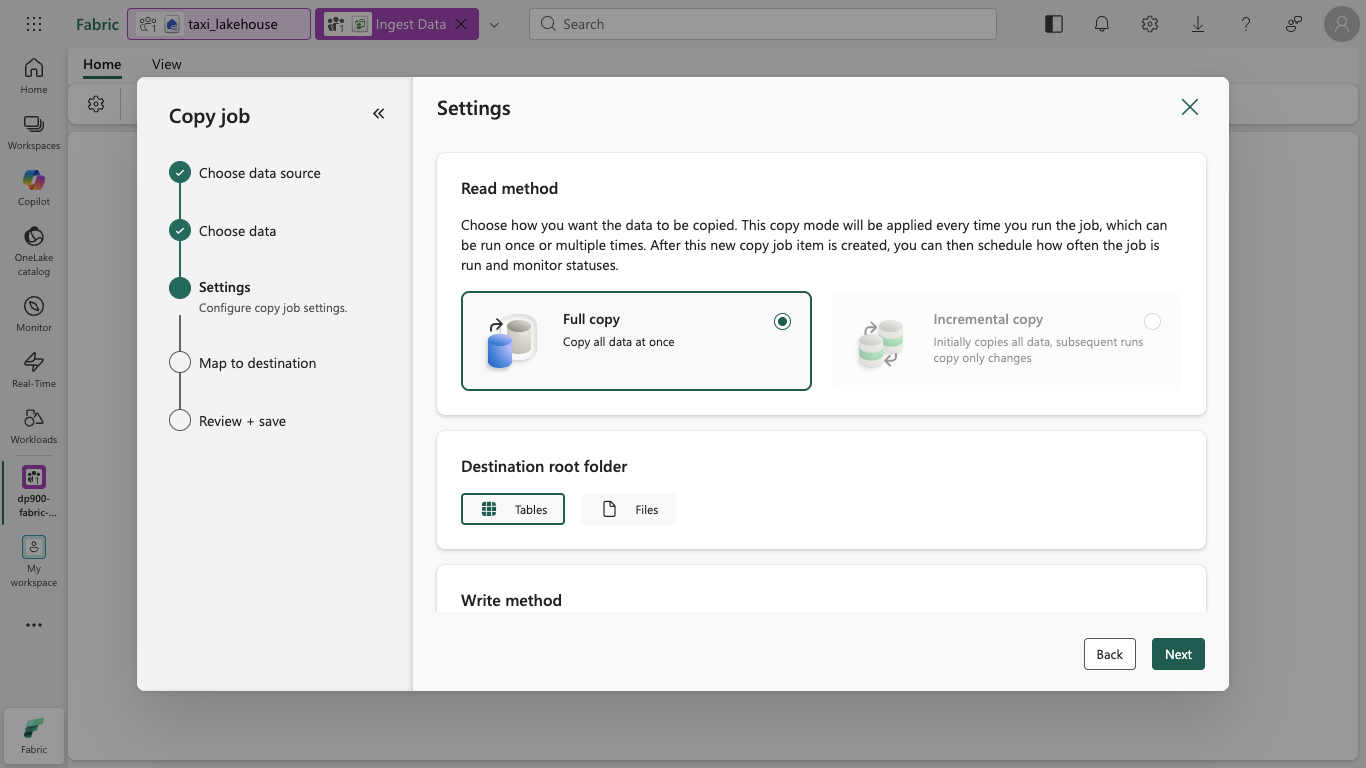Open the app launcher waffle icon
Viewport: 1366px width, 768px height.
pos(34,24)
